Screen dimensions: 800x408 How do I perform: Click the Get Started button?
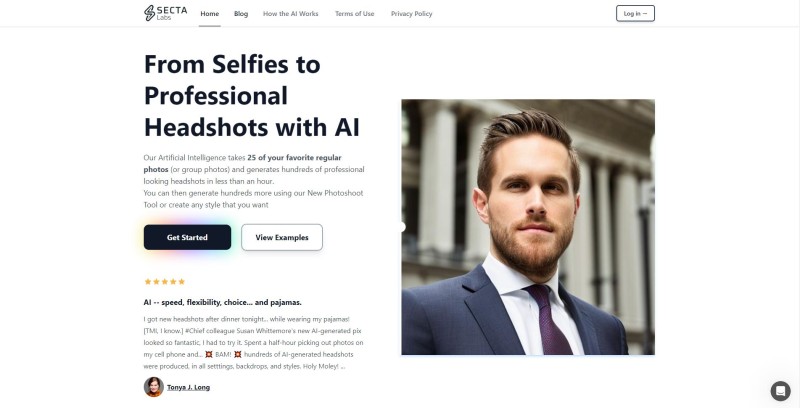187,237
